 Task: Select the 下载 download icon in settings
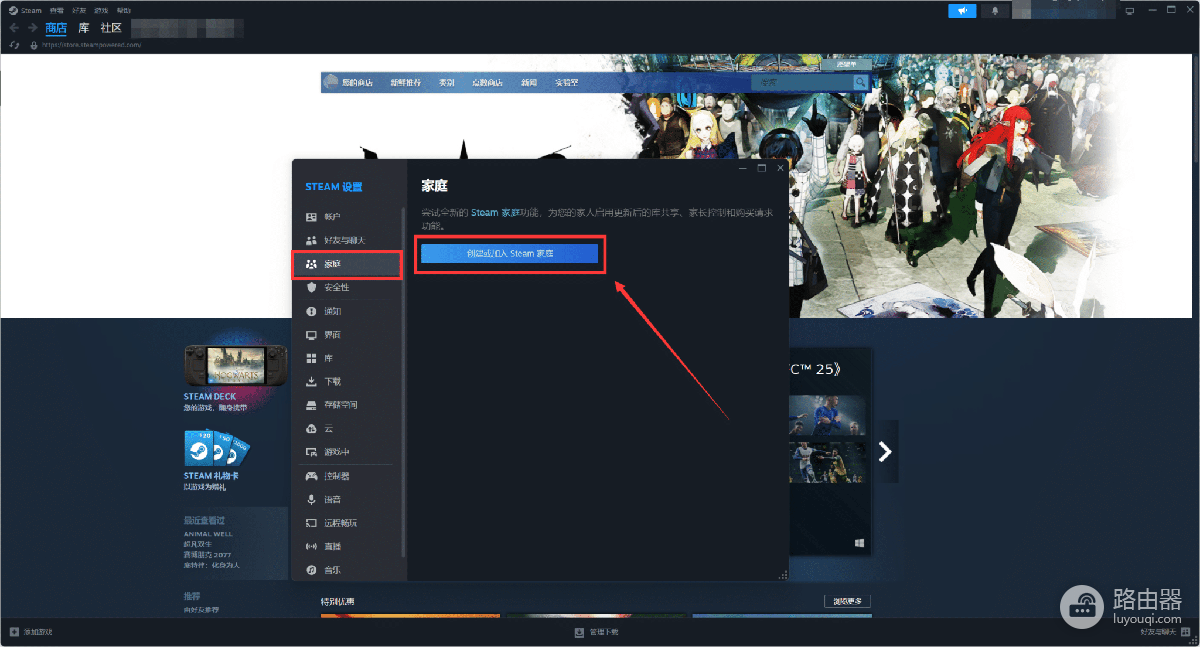311,382
